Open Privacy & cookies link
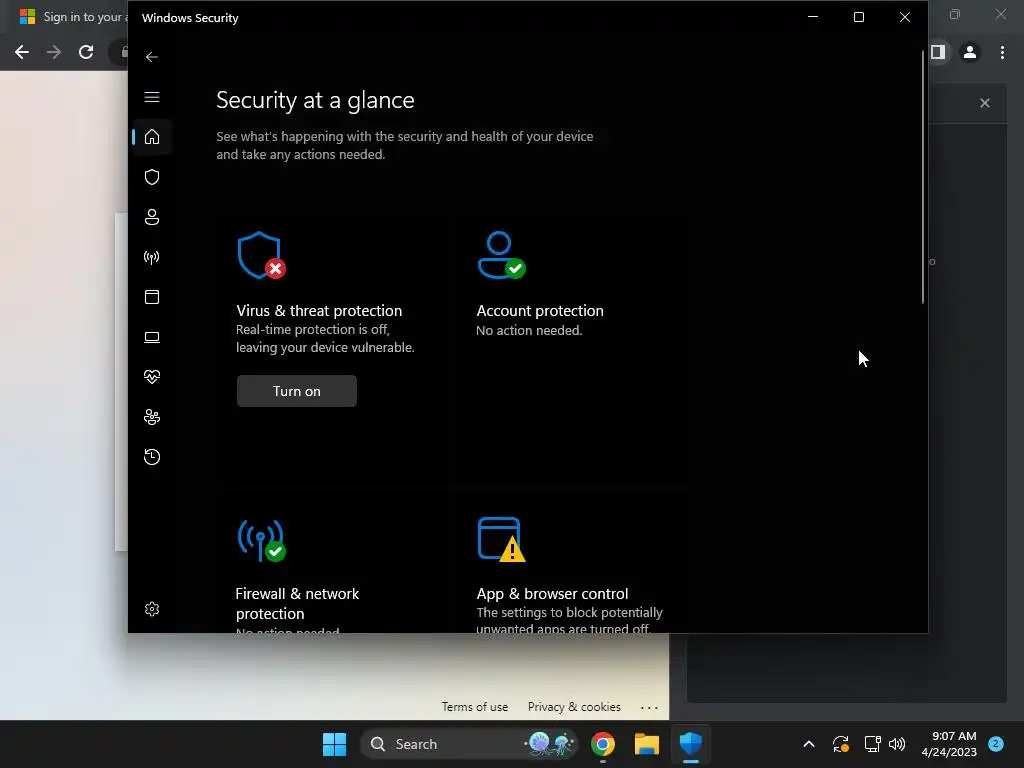This screenshot has height=768, width=1024. click(574, 707)
